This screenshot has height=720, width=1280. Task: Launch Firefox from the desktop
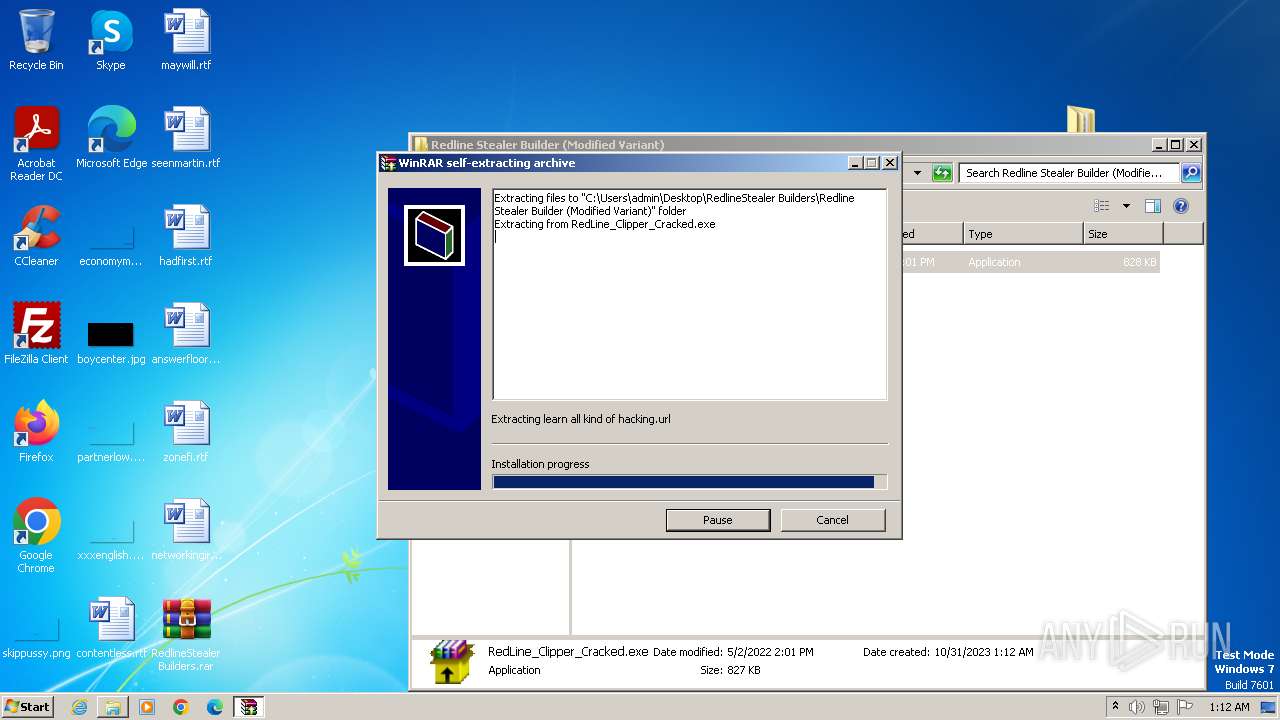point(36,431)
